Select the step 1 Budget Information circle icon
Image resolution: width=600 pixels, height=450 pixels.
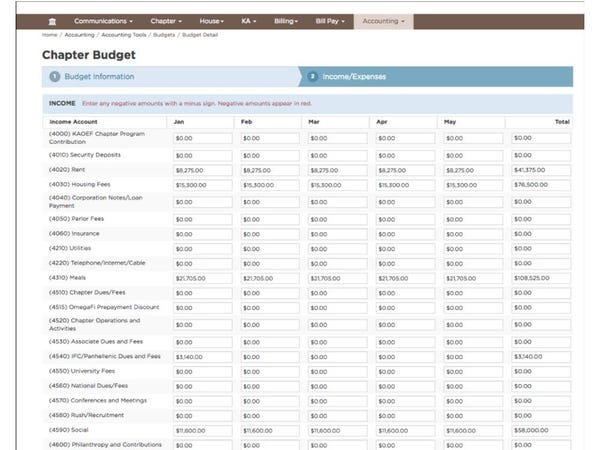click(x=55, y=77)
